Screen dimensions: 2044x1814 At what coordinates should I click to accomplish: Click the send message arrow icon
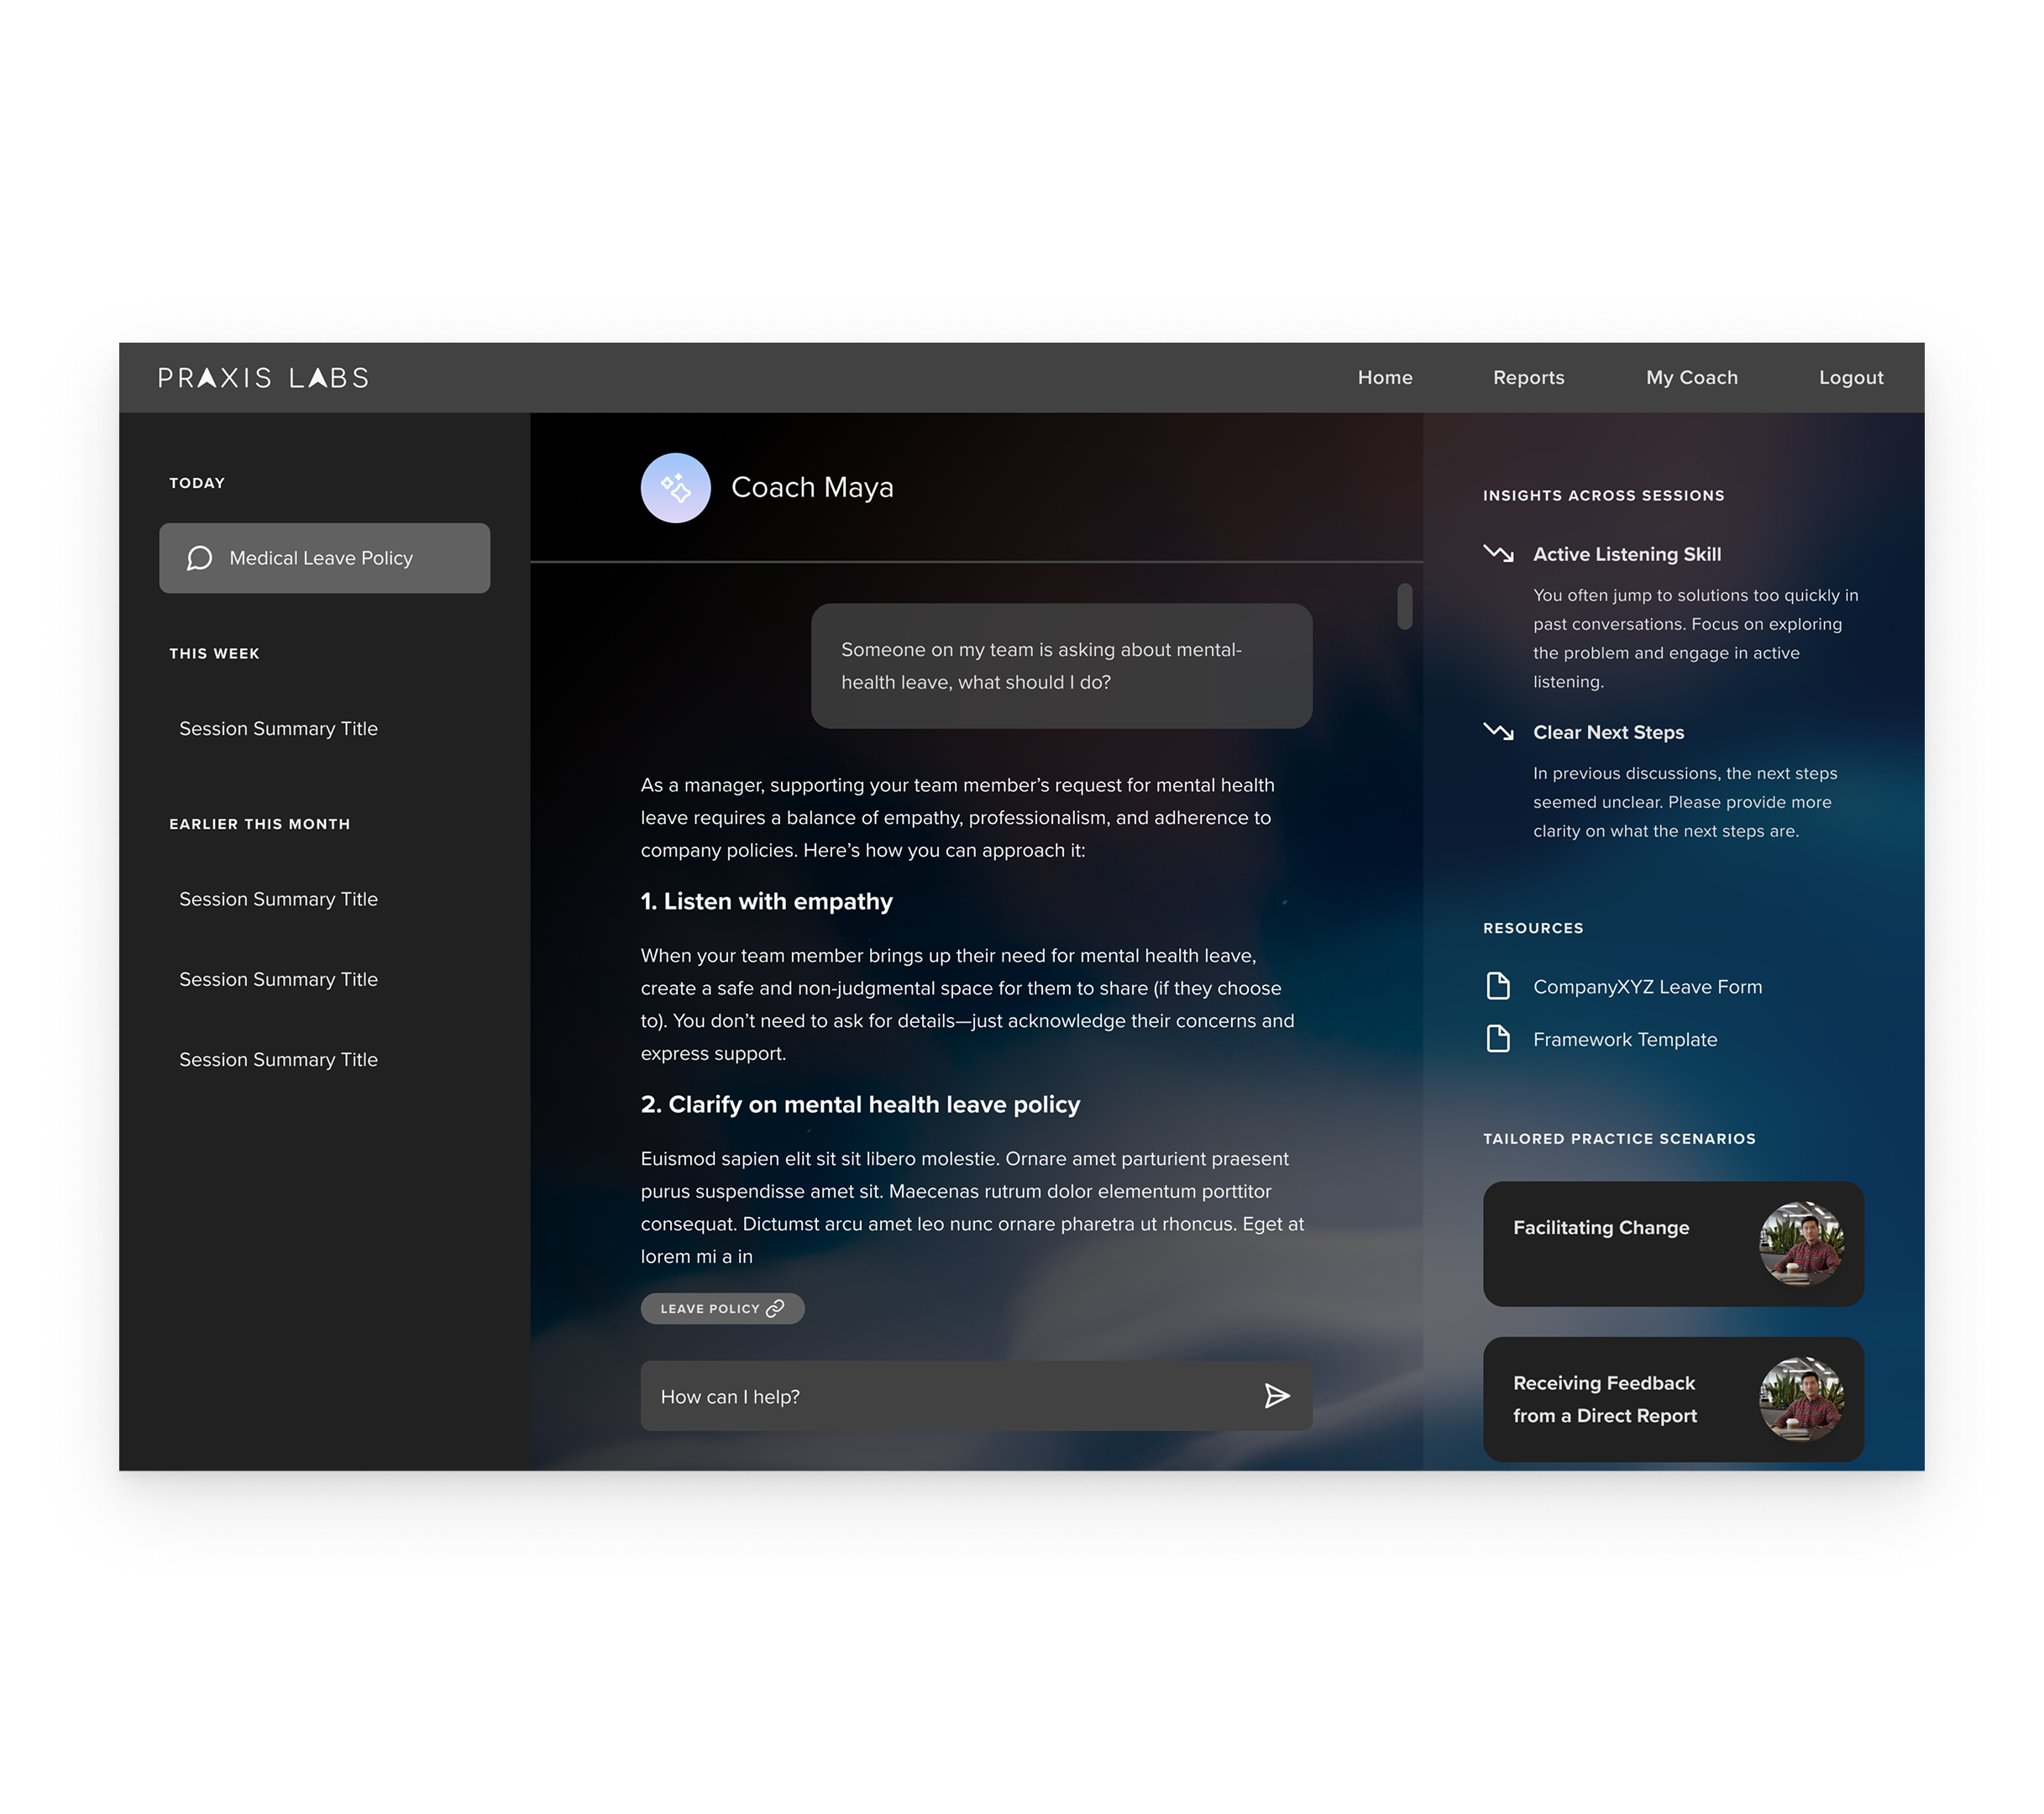(x=1276, y=1396)
